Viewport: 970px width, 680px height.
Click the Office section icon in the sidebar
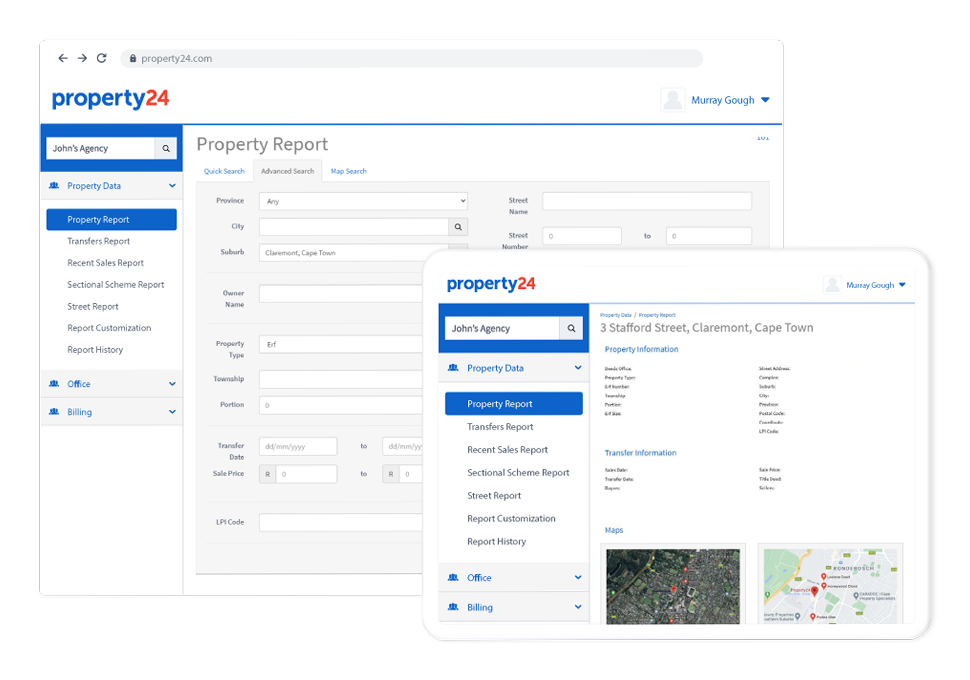point(55,383)
